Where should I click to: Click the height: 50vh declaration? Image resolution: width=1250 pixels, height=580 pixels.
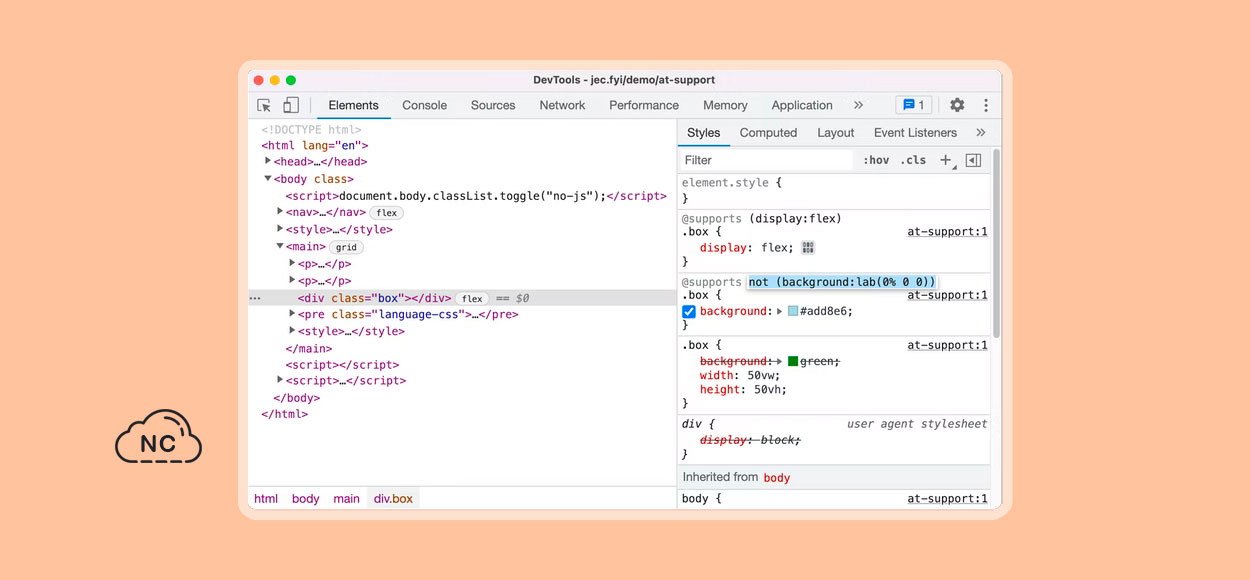click(x=743, y=389)
